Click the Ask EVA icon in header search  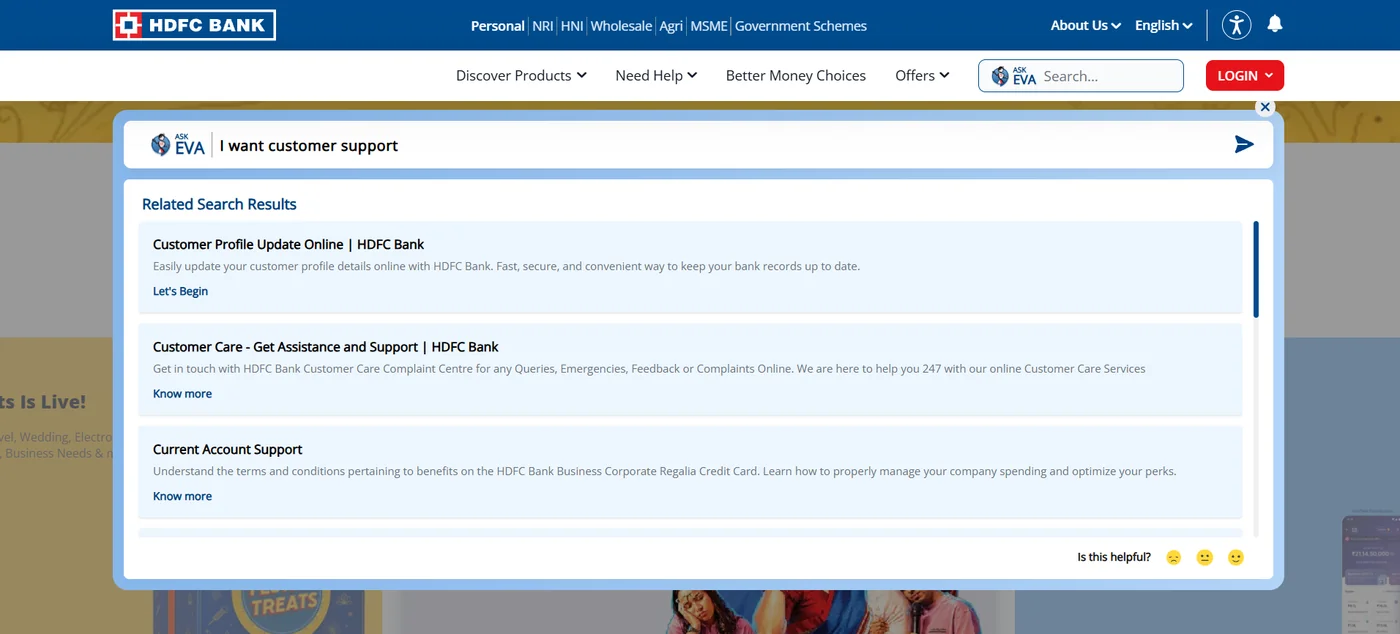[x=1013, y=76]
